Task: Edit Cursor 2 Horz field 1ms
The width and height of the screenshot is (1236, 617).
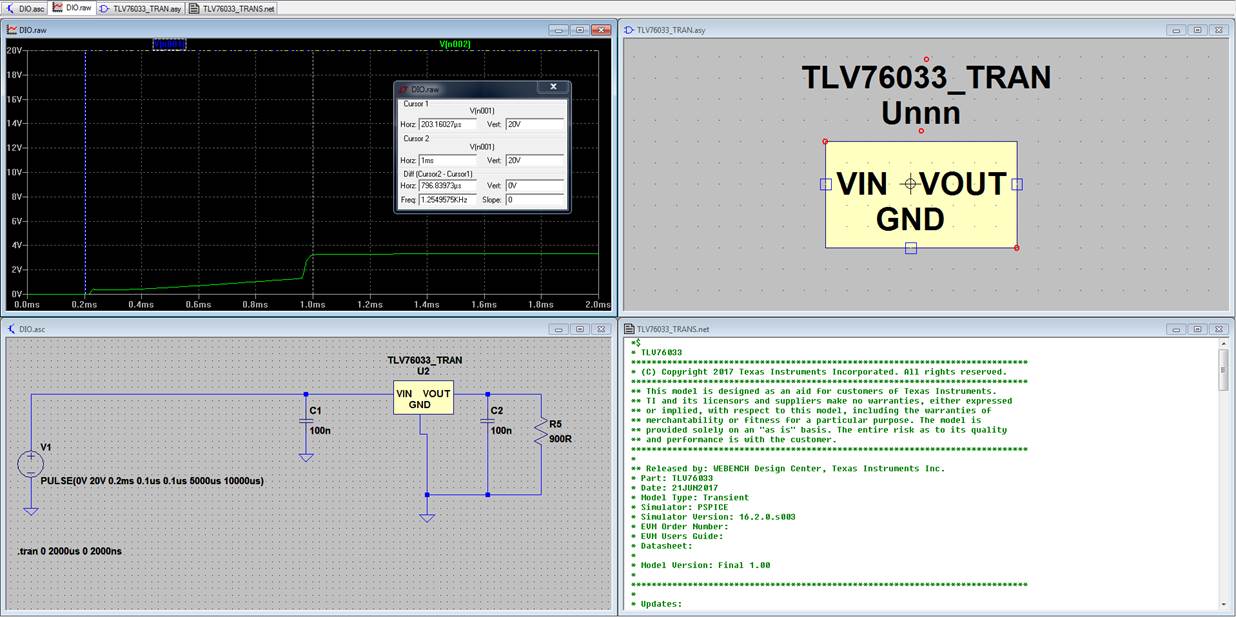Action: pos(448,160)
